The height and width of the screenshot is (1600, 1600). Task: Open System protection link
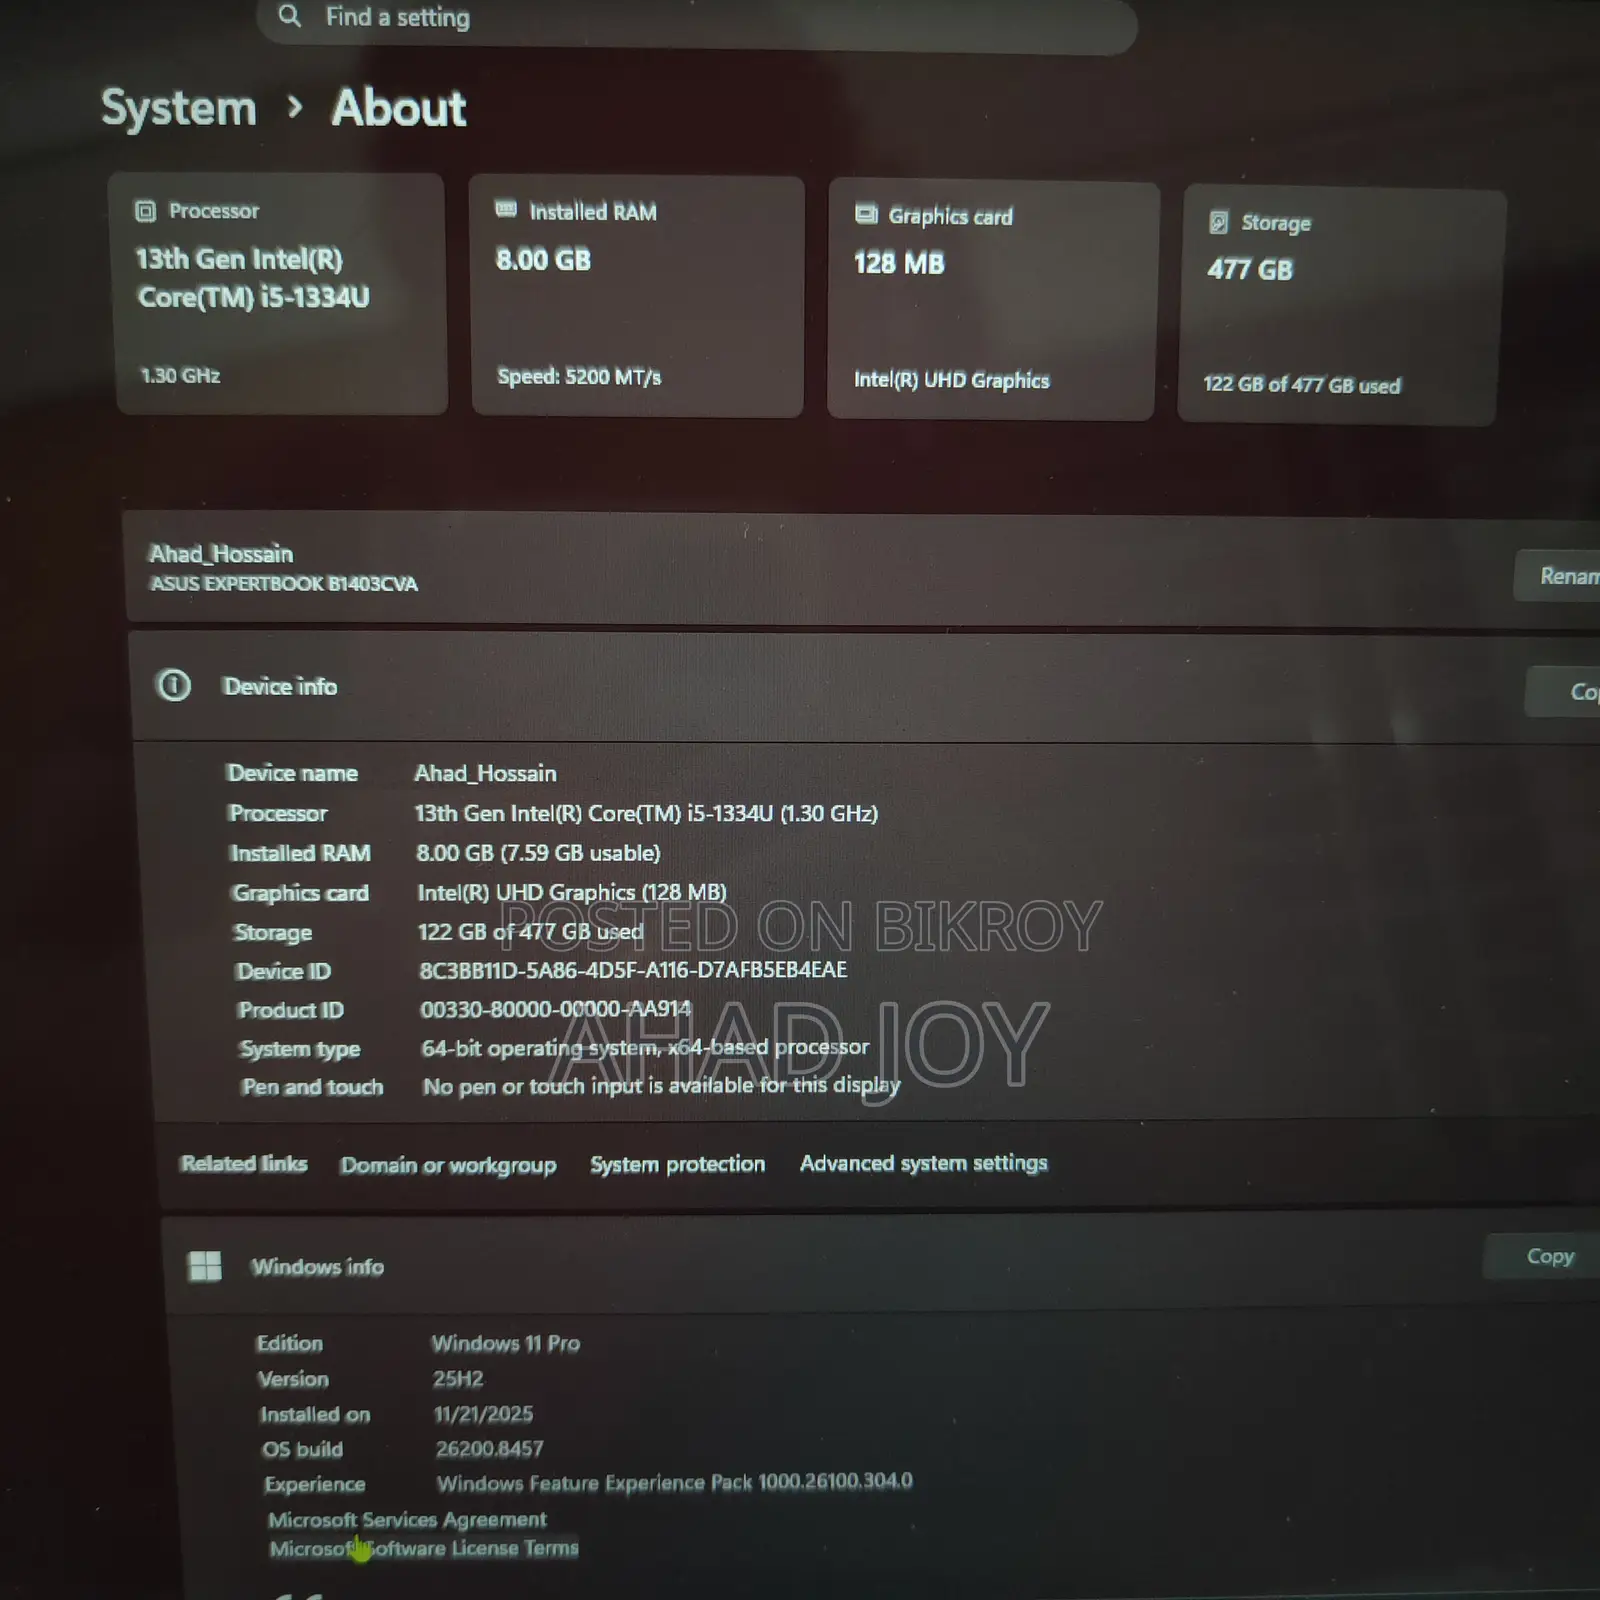(x=677, y=1164)
